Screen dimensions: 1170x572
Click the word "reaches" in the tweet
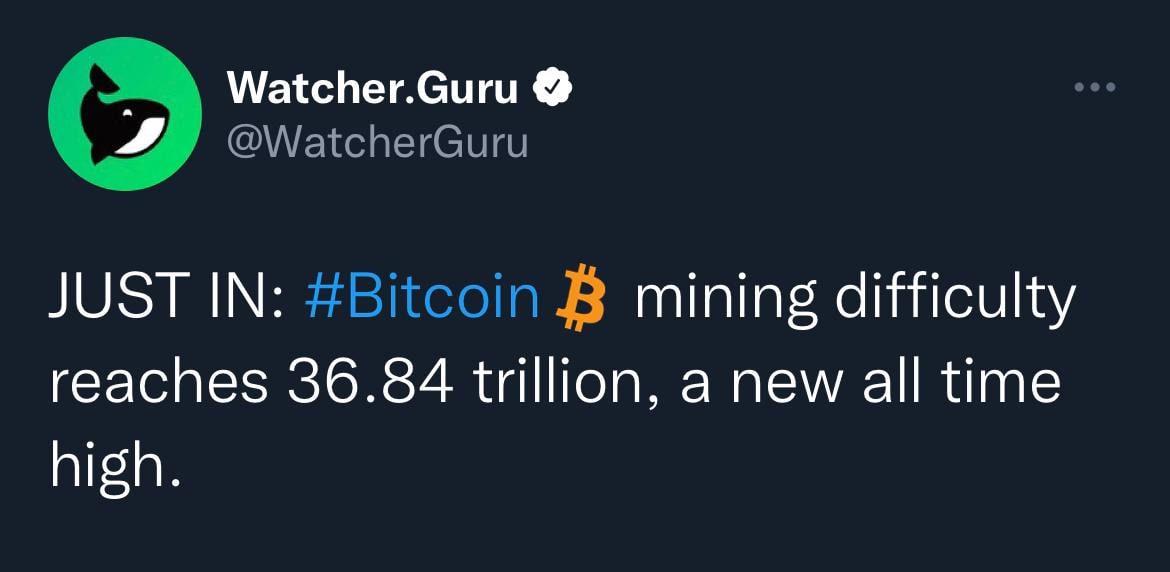point(158,385)
